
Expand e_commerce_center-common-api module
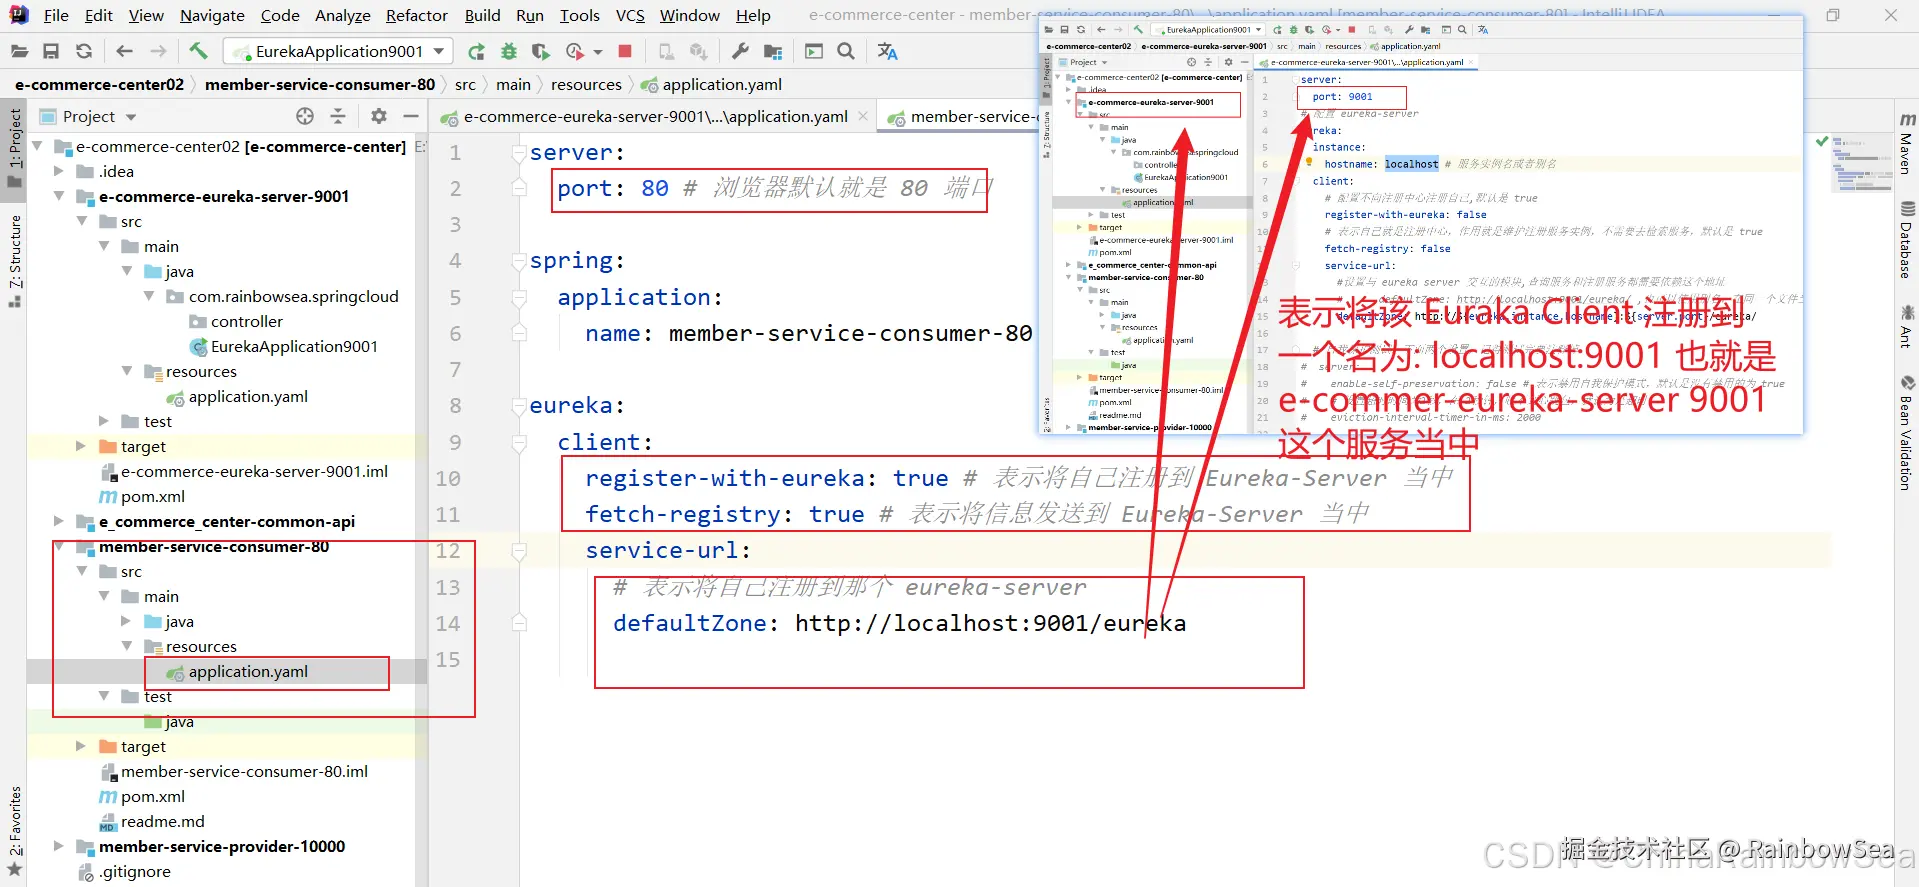tap(59, 521)
